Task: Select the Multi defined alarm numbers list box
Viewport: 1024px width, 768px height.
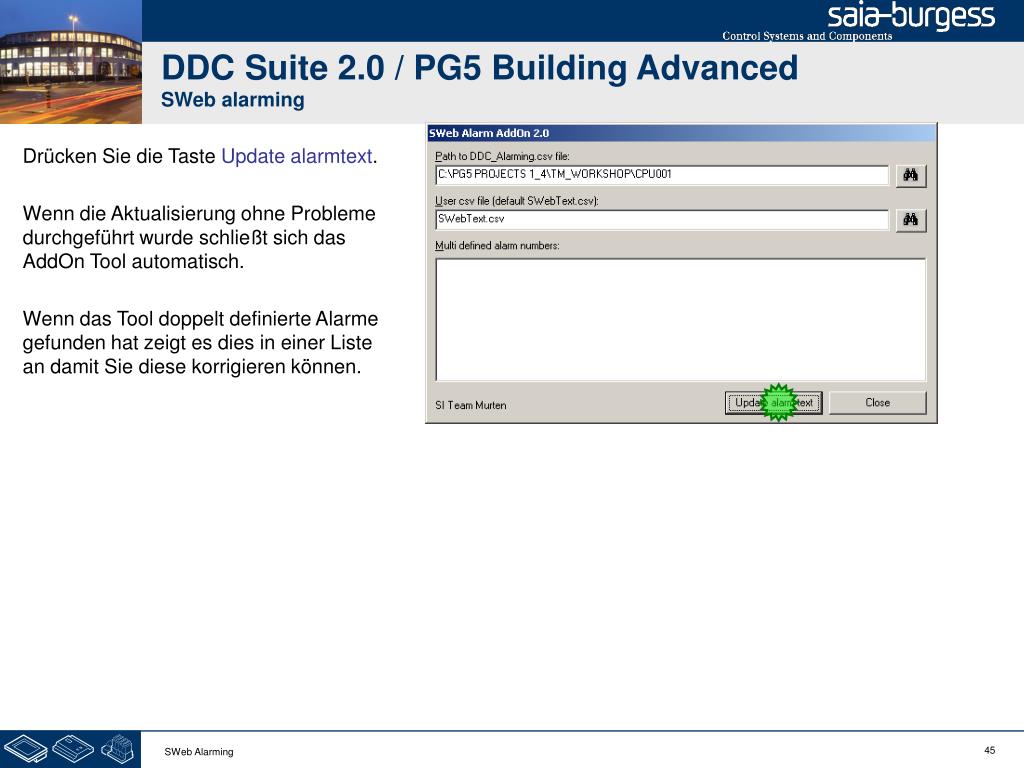Action: (x=680, y=319)
